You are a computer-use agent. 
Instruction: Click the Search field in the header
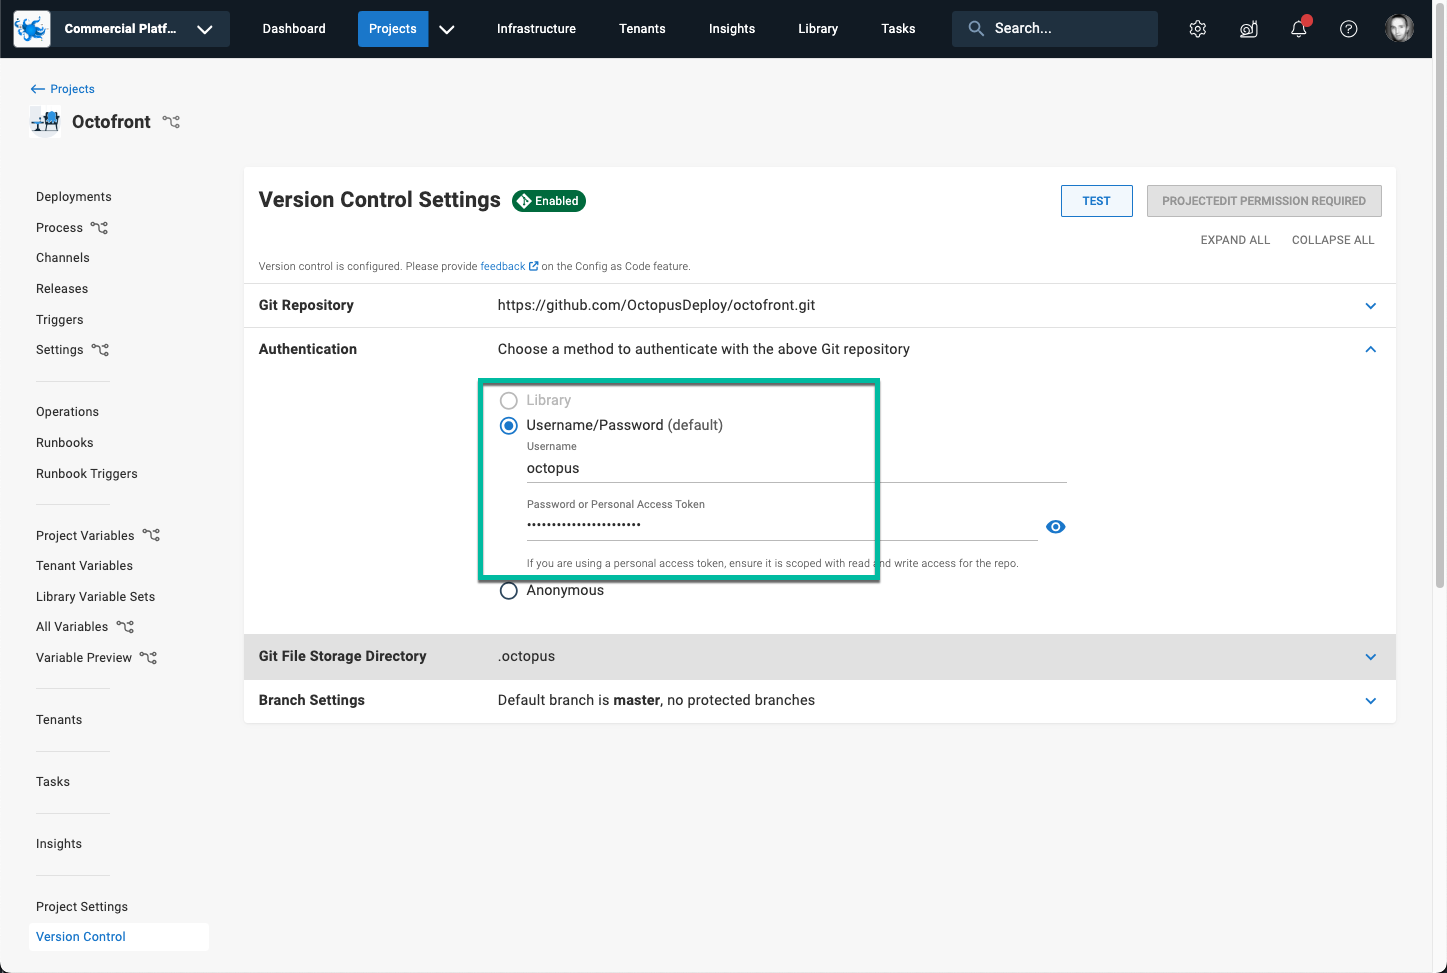tap(1054, 28)
